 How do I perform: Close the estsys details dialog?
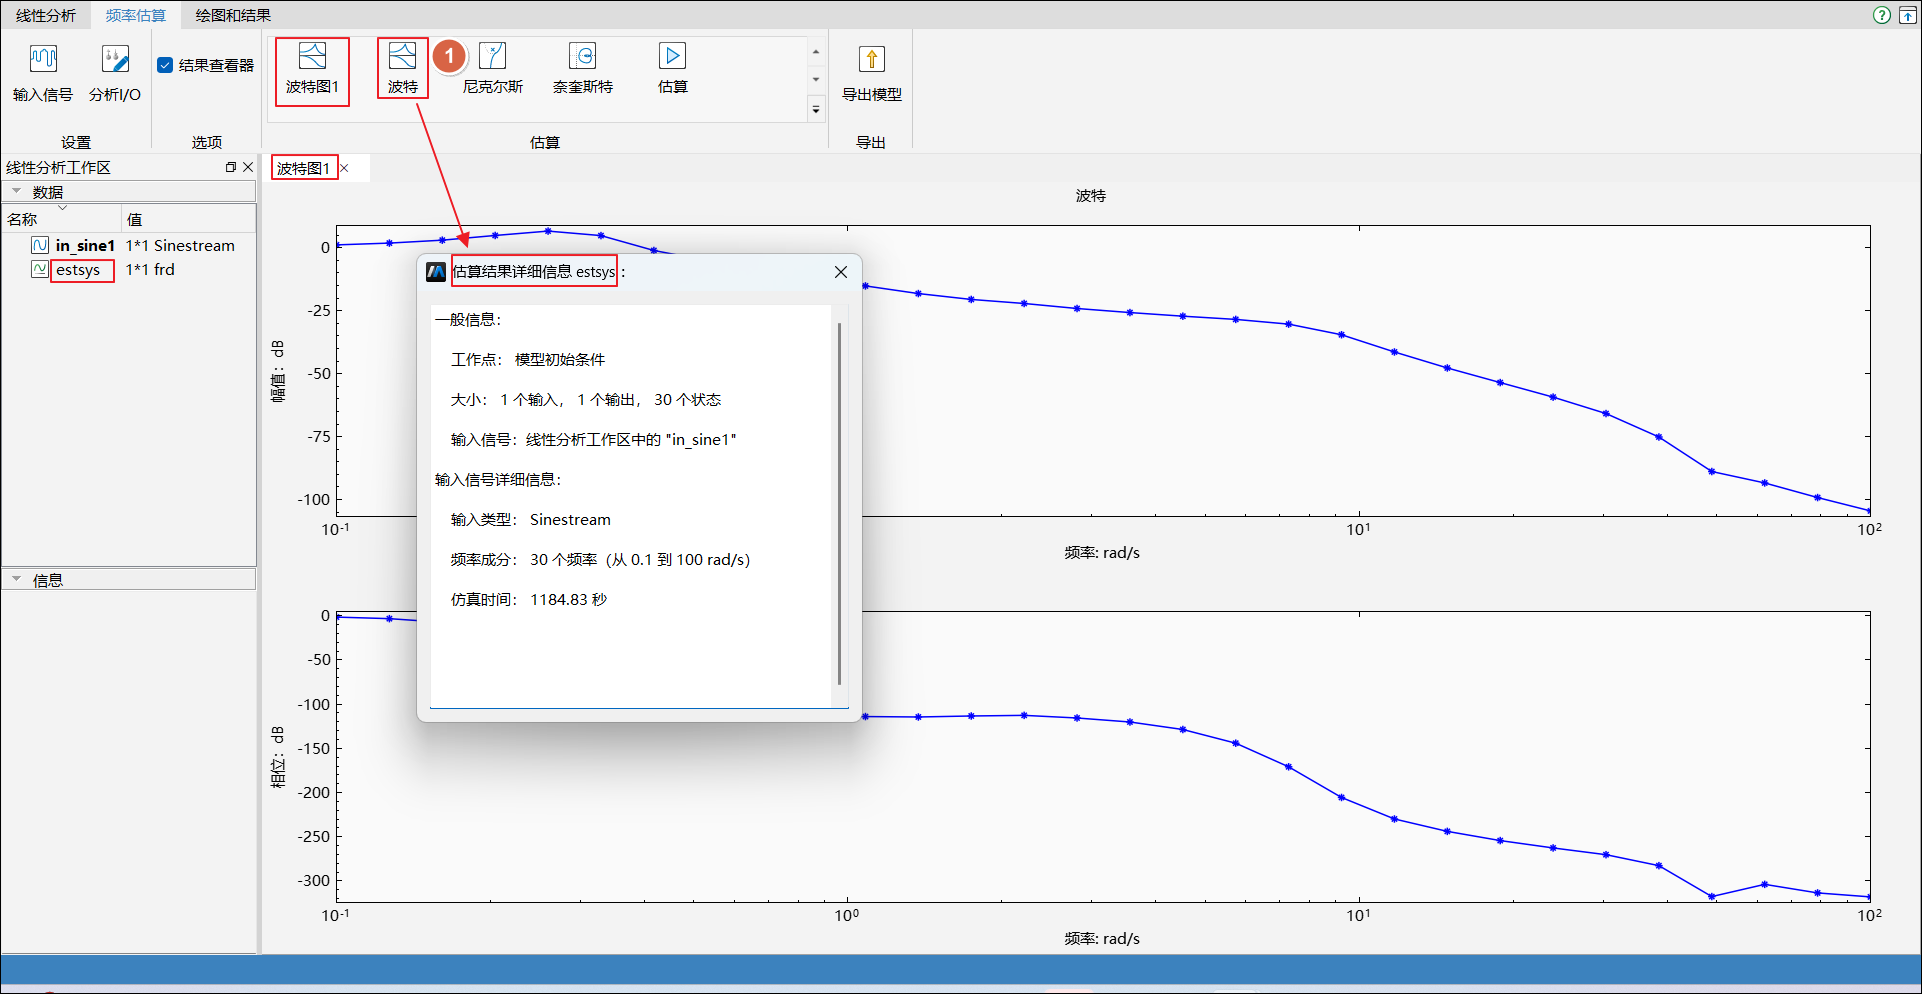[840, 272]
